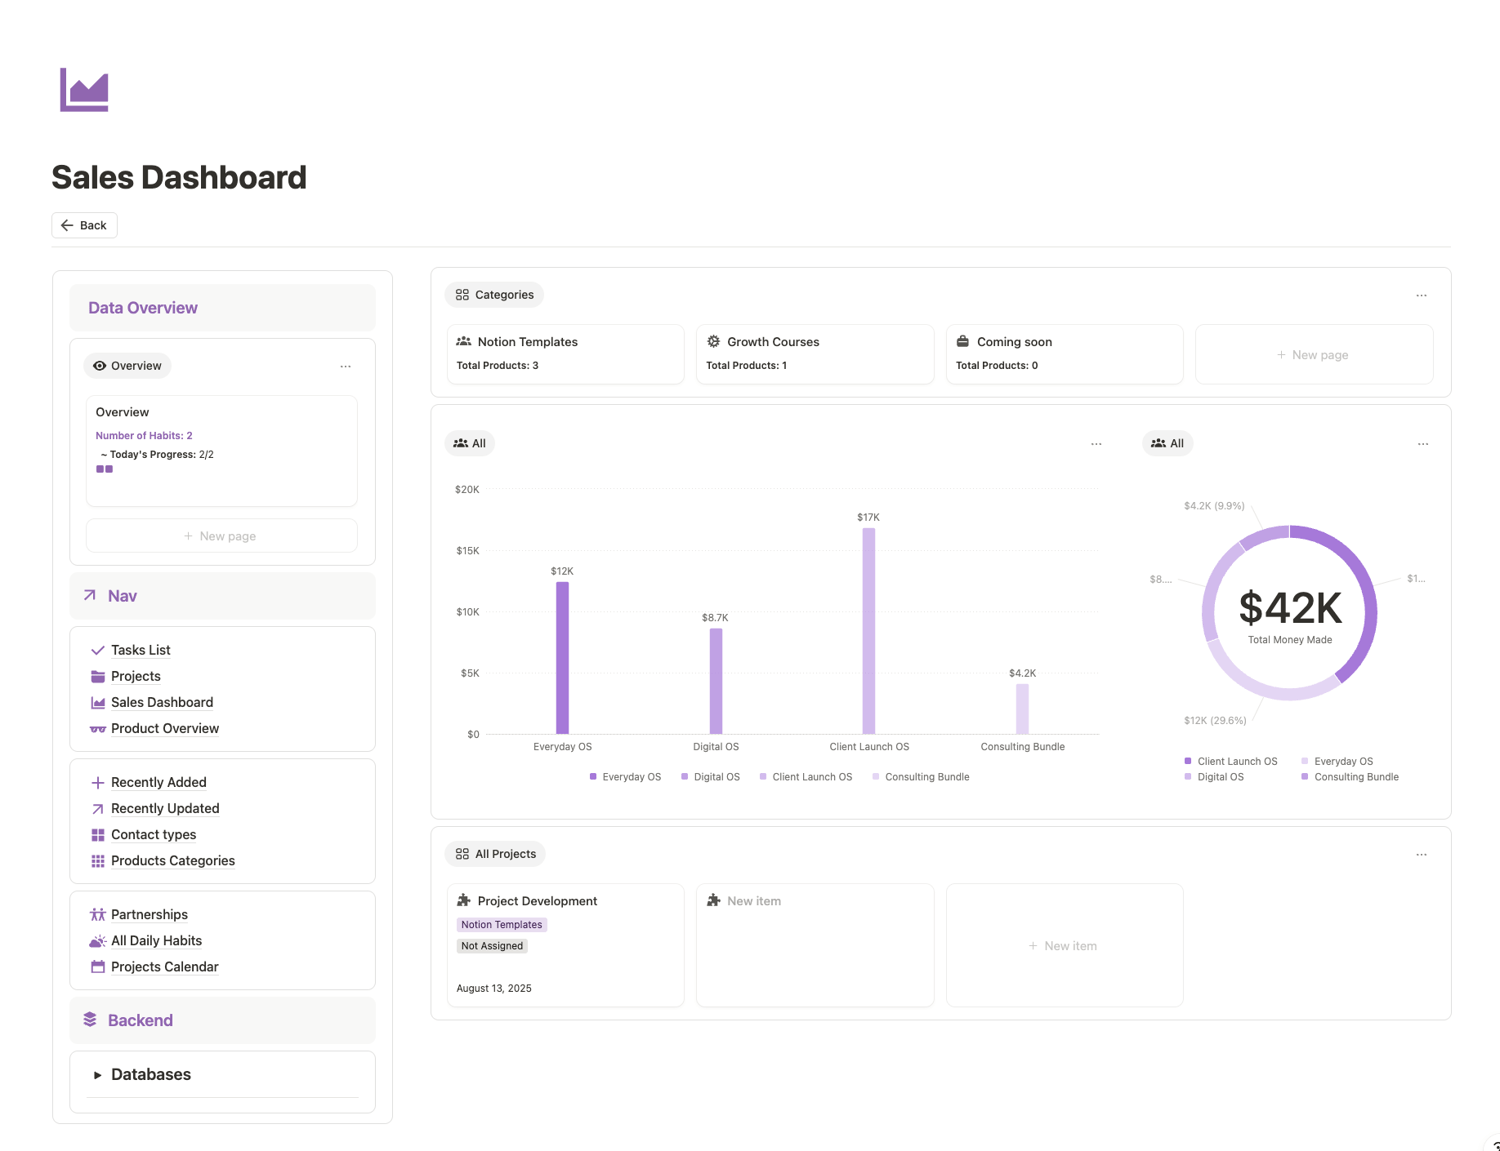Open the All Projects options menu
The image size is (1500, 1151).
(x=1421, y=854)
